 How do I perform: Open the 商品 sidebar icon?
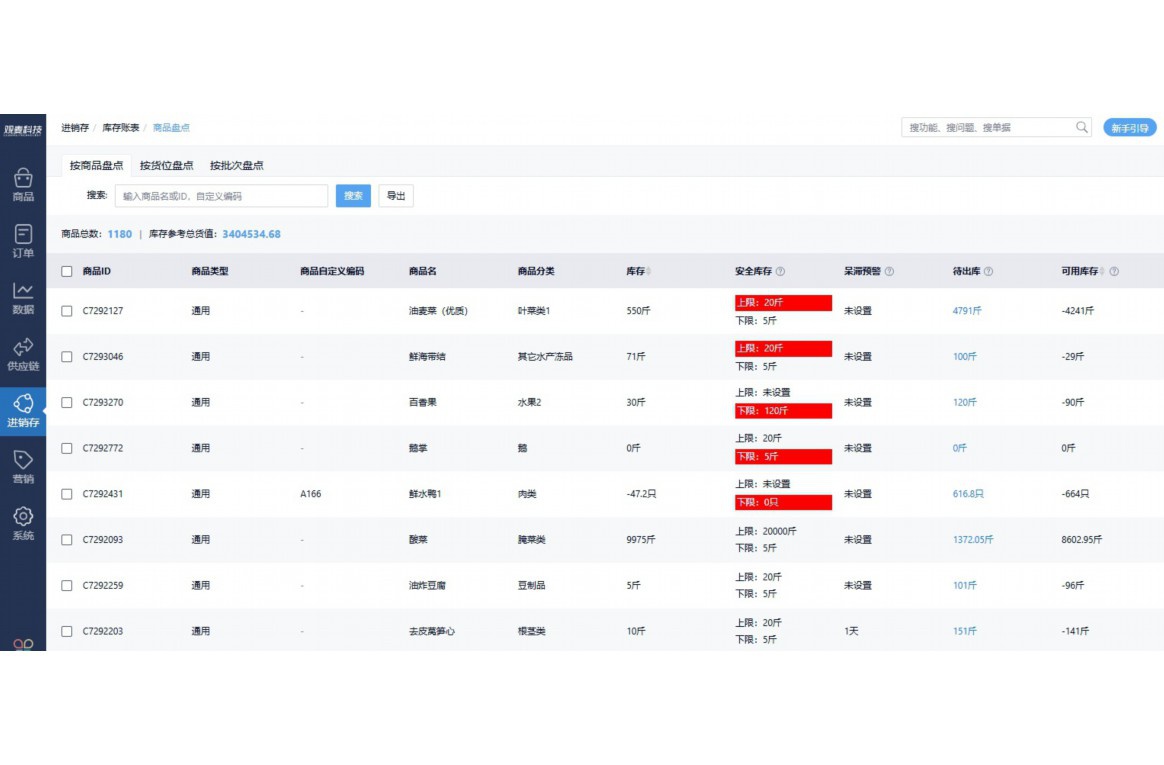tap(23, 179)
